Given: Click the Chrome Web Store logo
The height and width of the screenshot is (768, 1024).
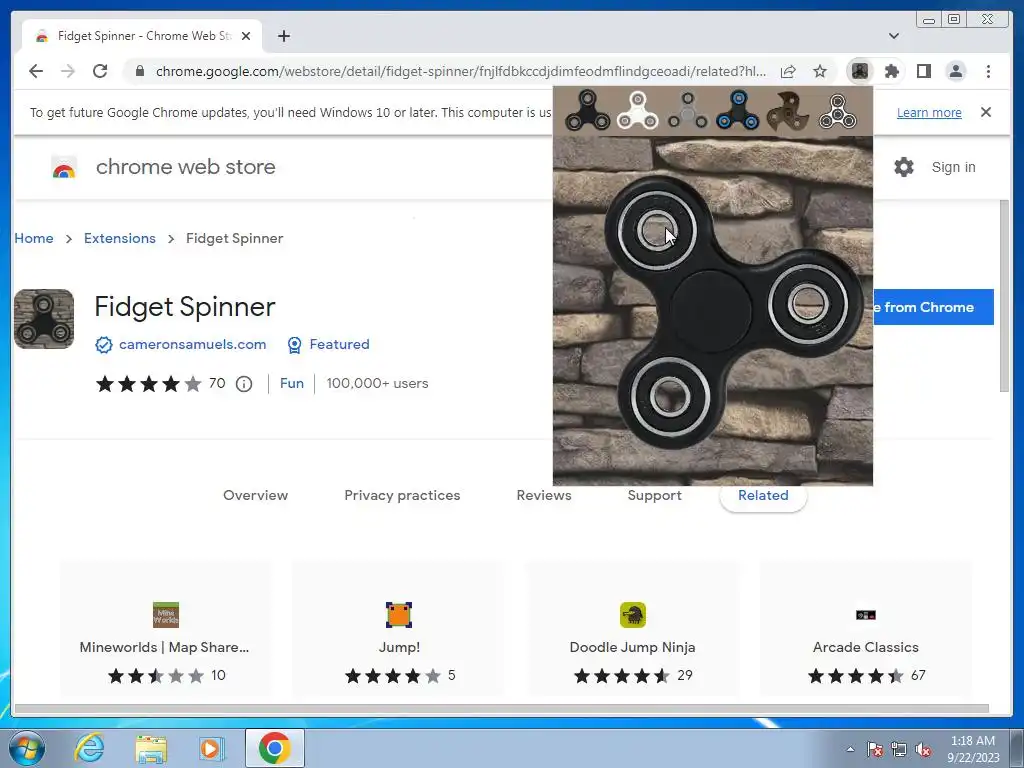Looking at the screenshot, I should coord(64,167).
